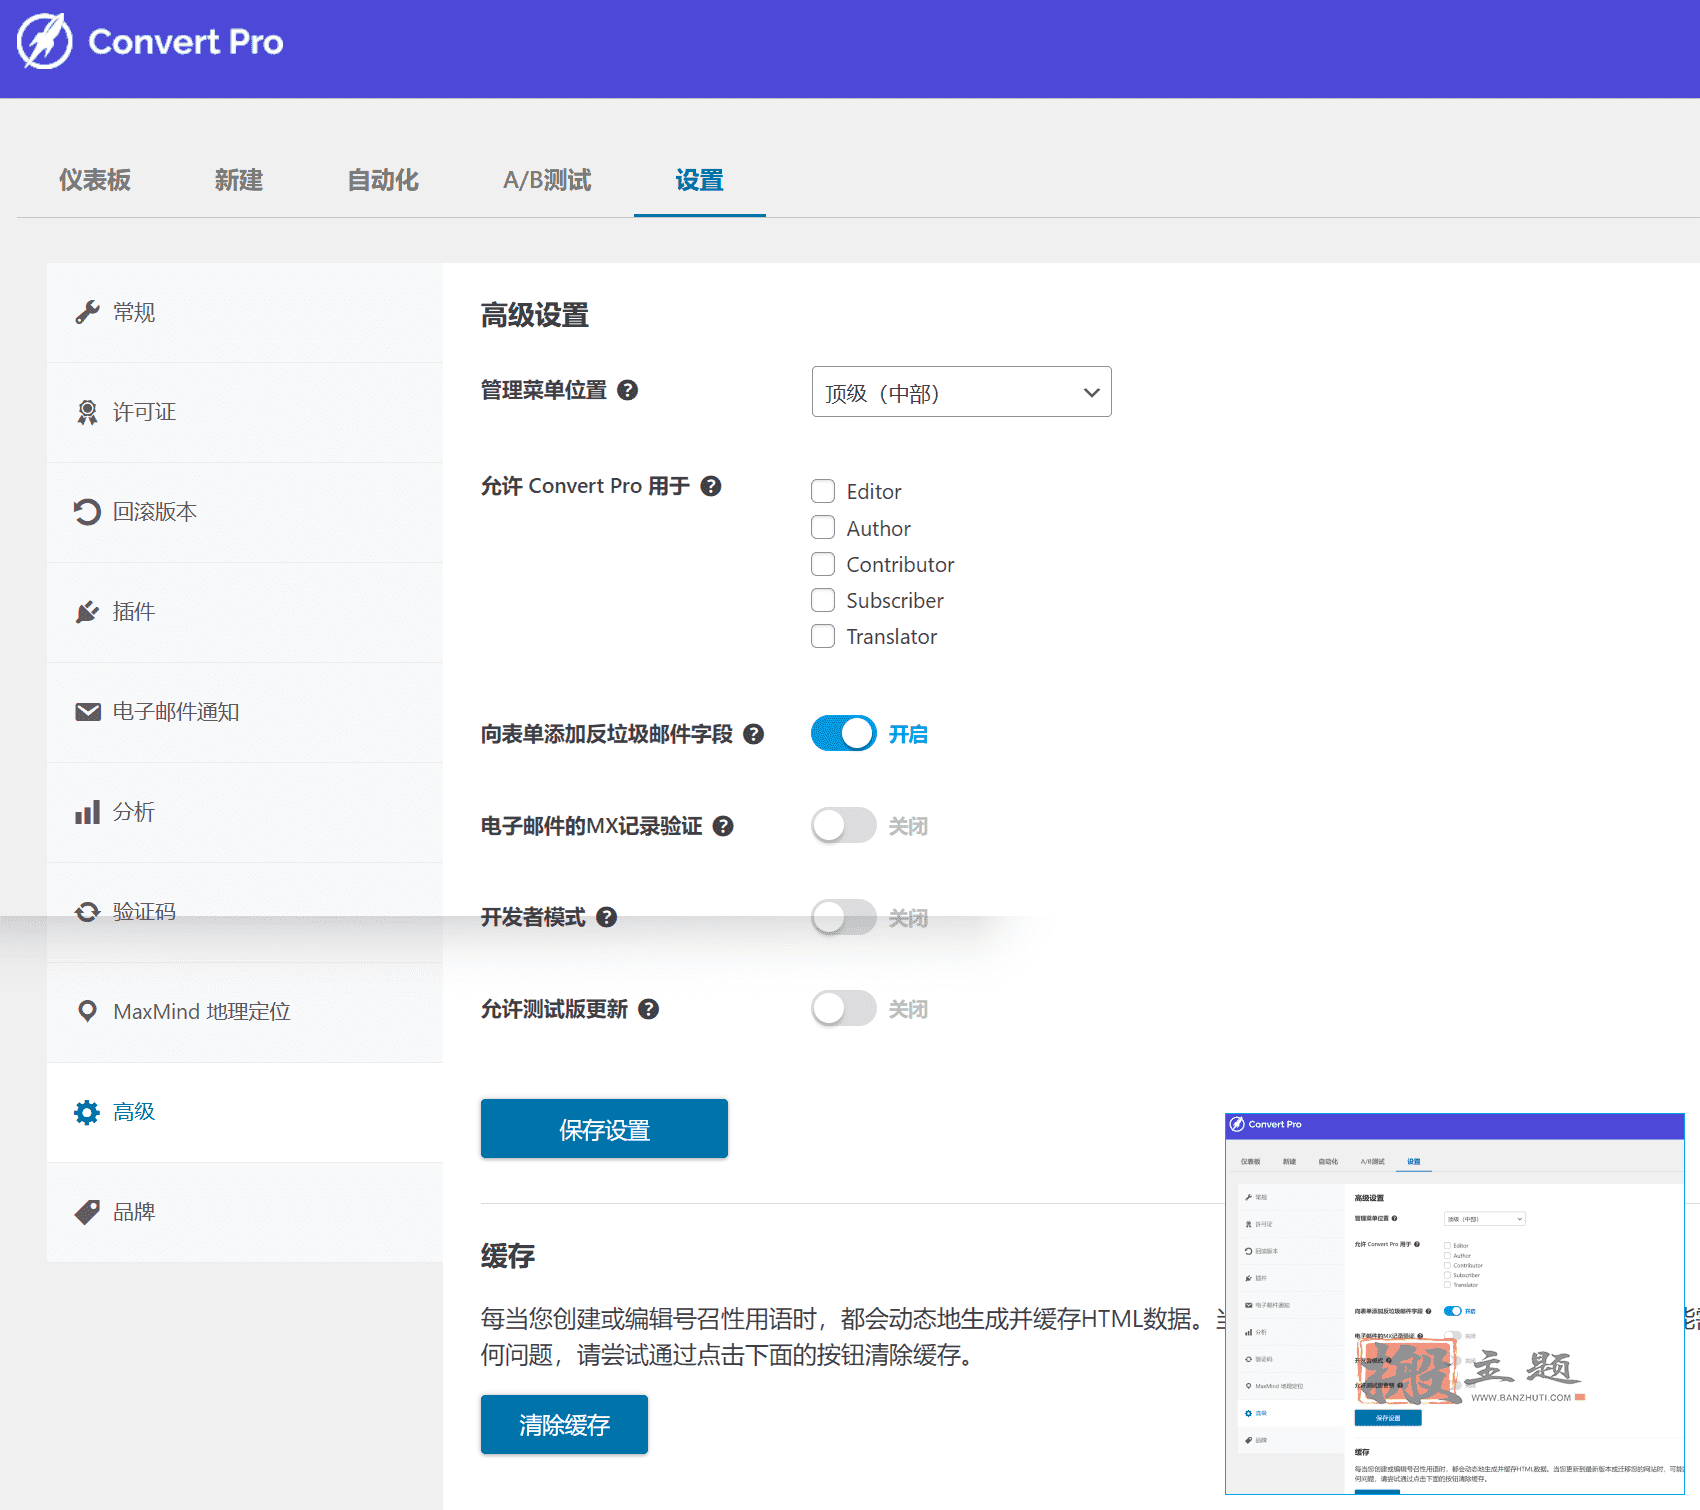The image size is (1700, 1510).
Task: Check the Subscriber role checkbox
Action: click(x=823, y=600)
